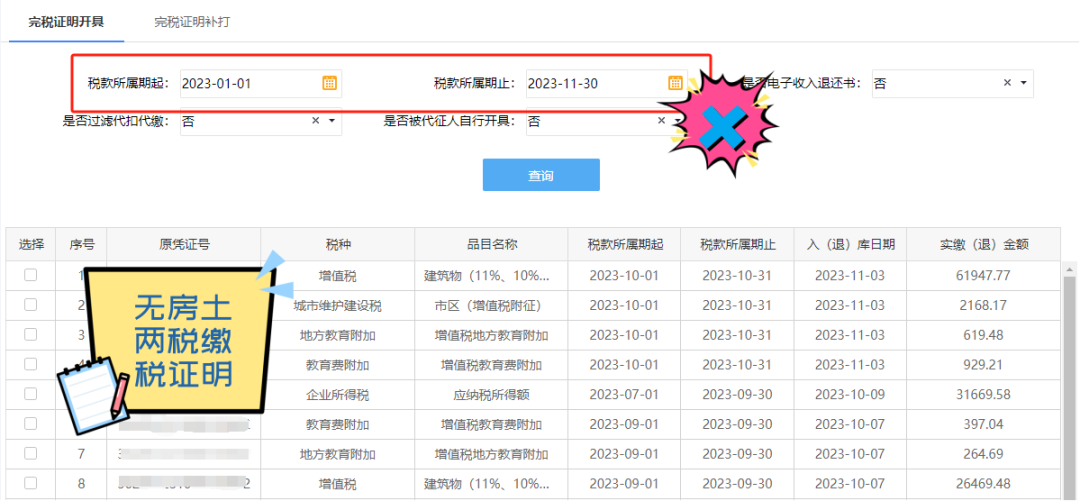
Task: Expand the 是否电子收入退还书 dropdown arrow
Action: pos(1023,83)
